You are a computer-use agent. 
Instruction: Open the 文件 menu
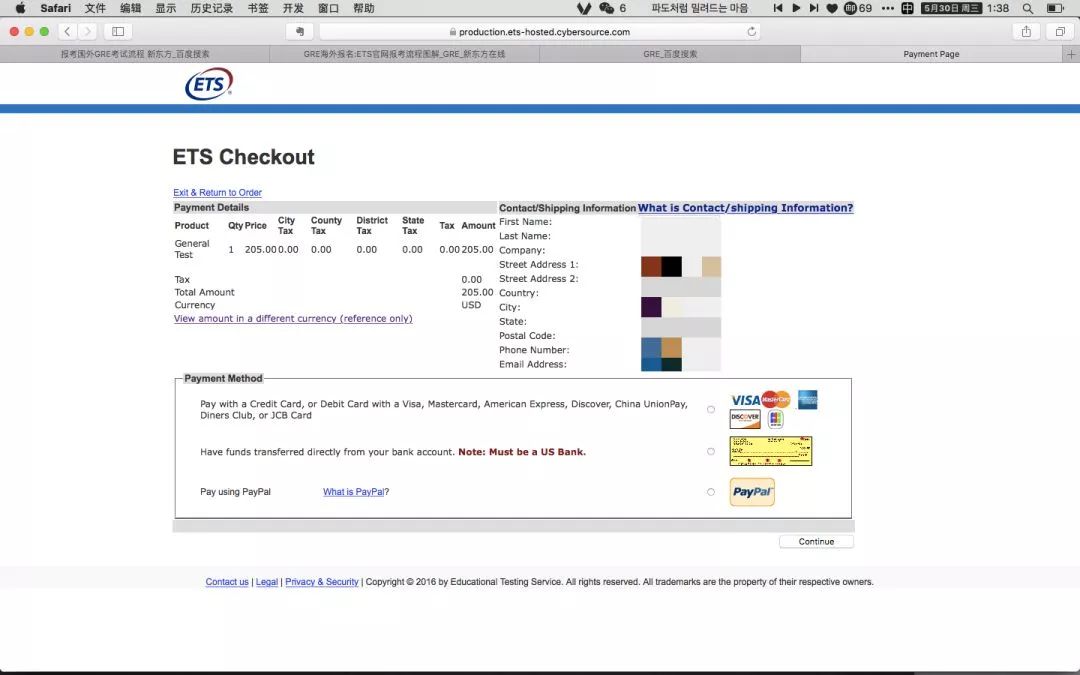click(x=95, y=8)
